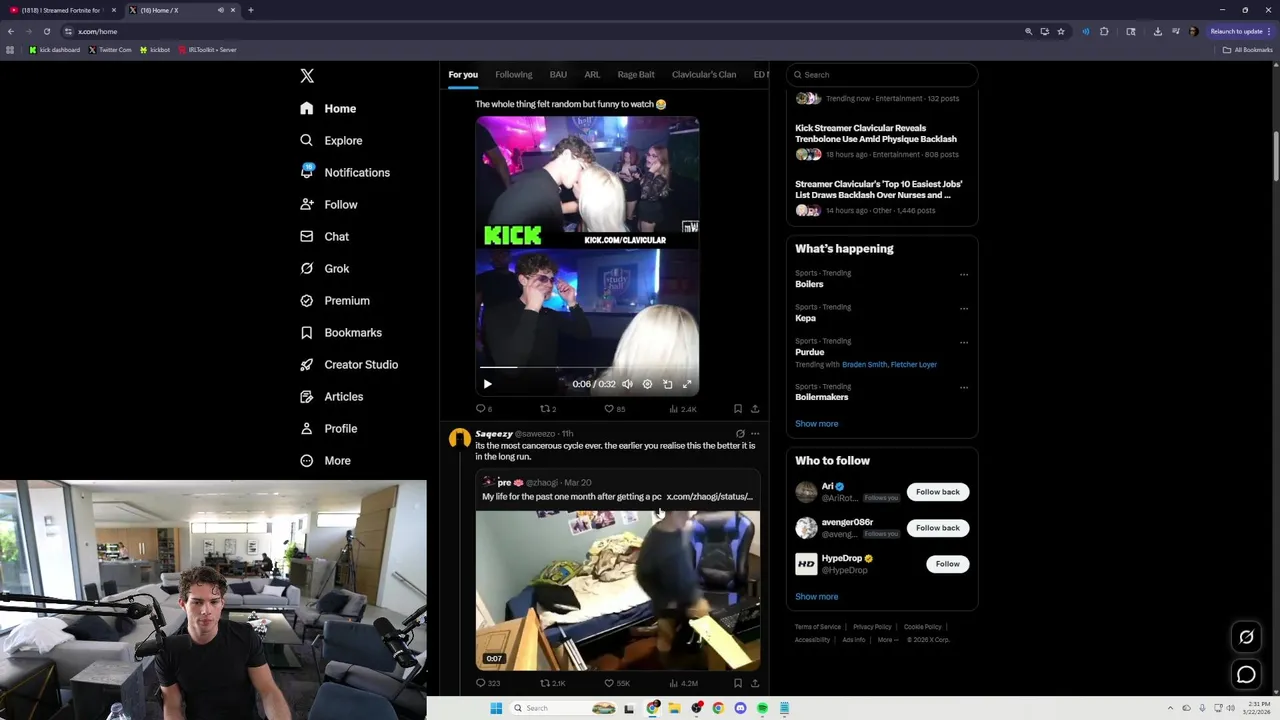Viewport: 1280px width, 720px height.
Task: Share Saqeezy's post
Action: tap(755, 683)
